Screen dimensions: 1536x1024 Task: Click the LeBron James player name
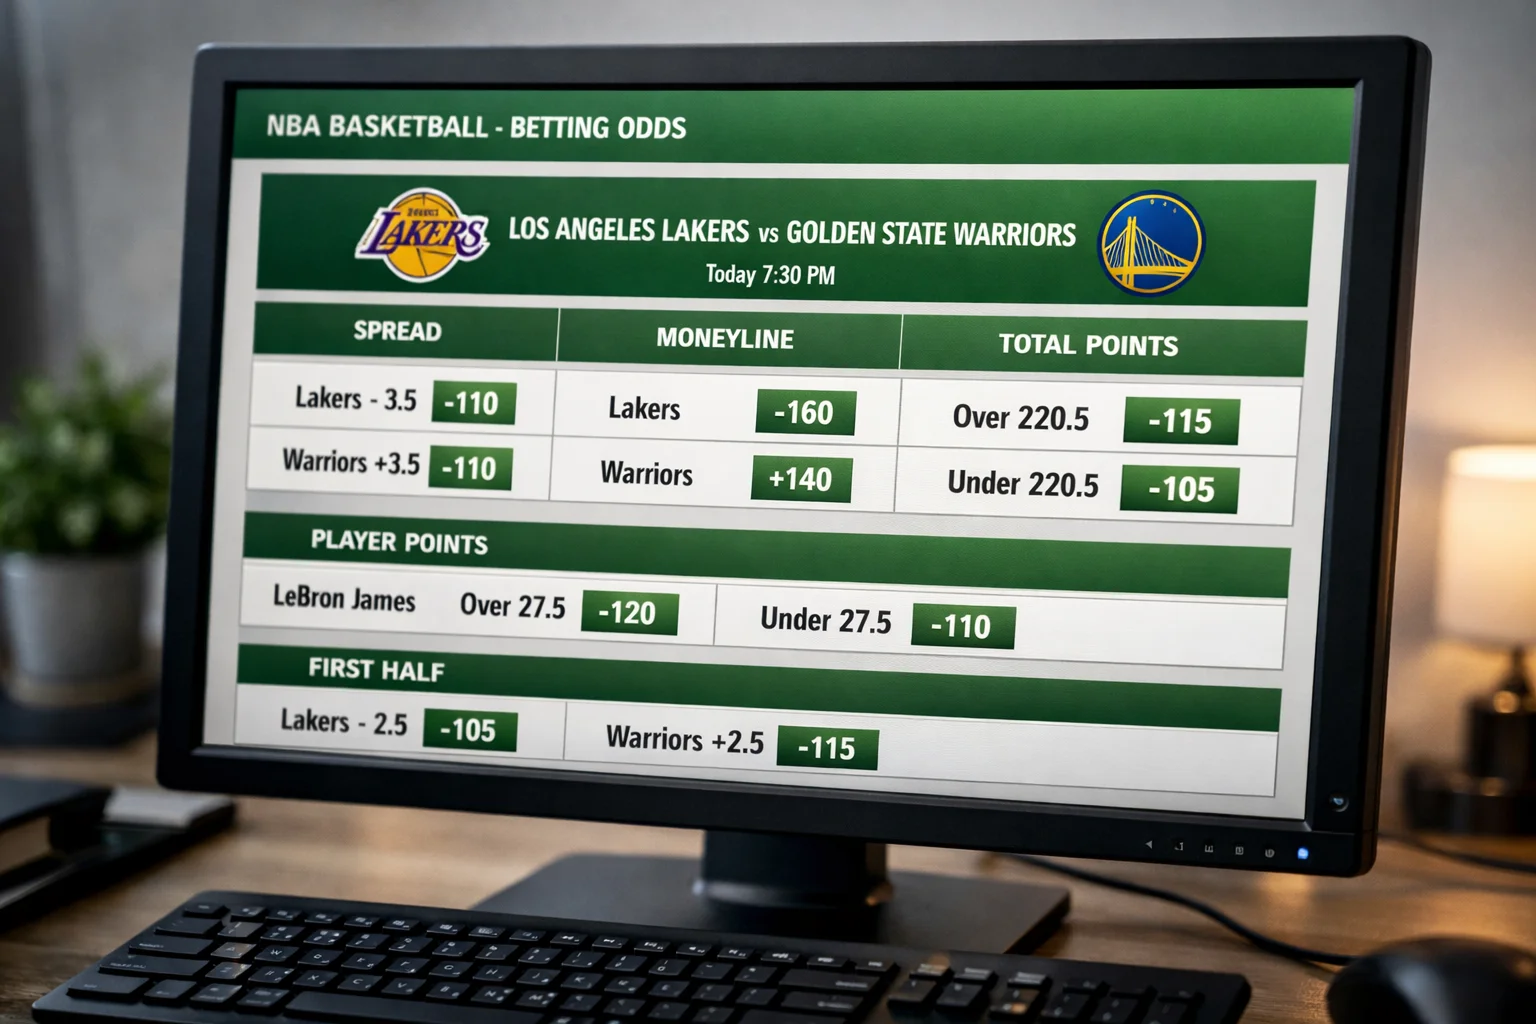[x=344, y=599]
